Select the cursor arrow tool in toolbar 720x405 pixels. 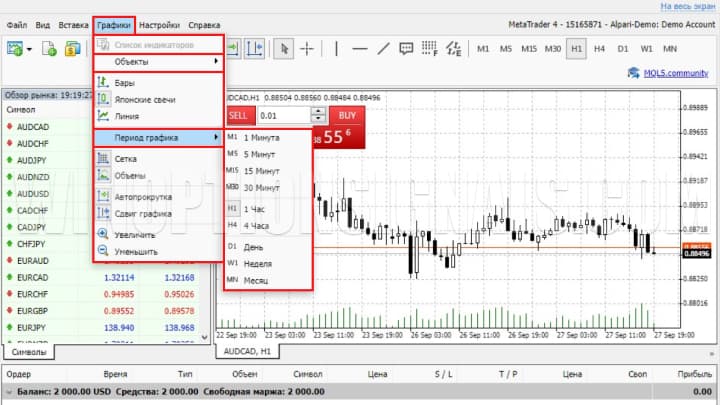pos(284,48)
